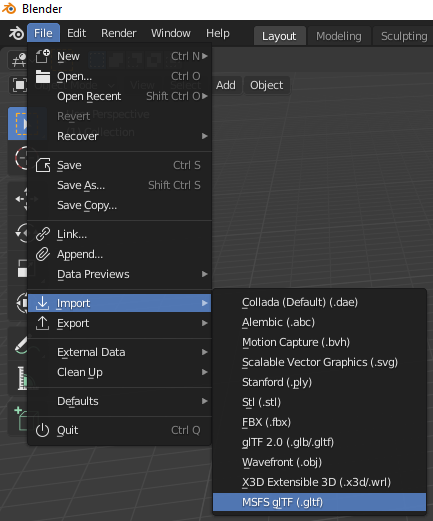This screenshot has width=433, height=521.
Task: Open the Render menu
Action: (x=119, y=33)
